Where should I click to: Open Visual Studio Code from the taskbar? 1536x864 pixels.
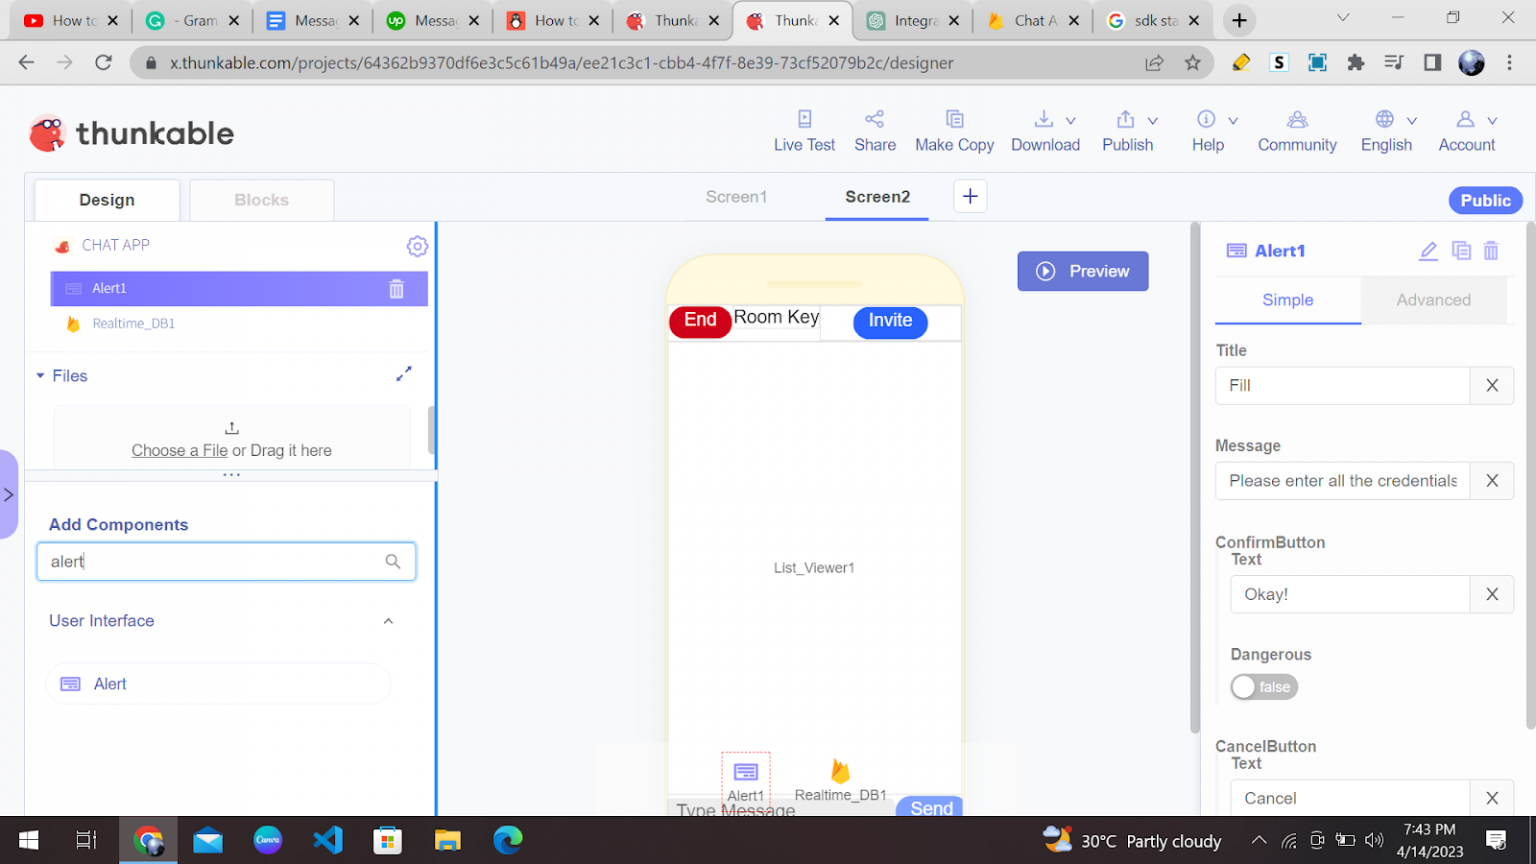(328, 840)
